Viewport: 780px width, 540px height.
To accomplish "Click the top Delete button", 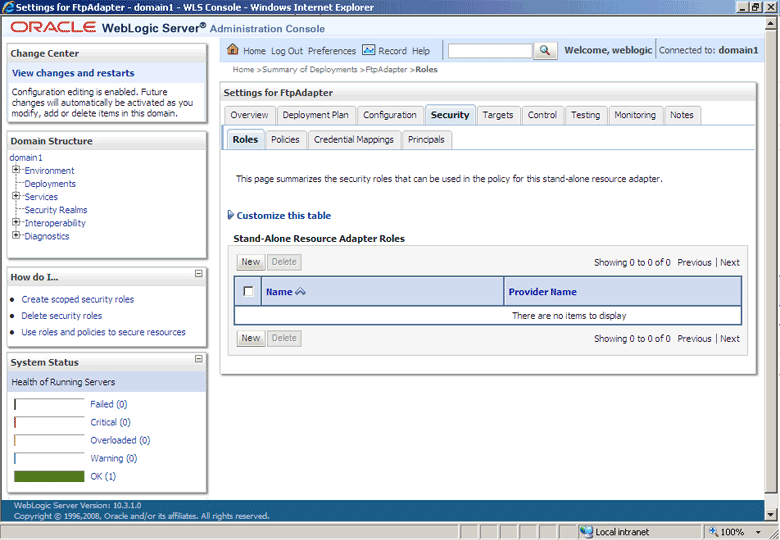I will coord(284,262).
